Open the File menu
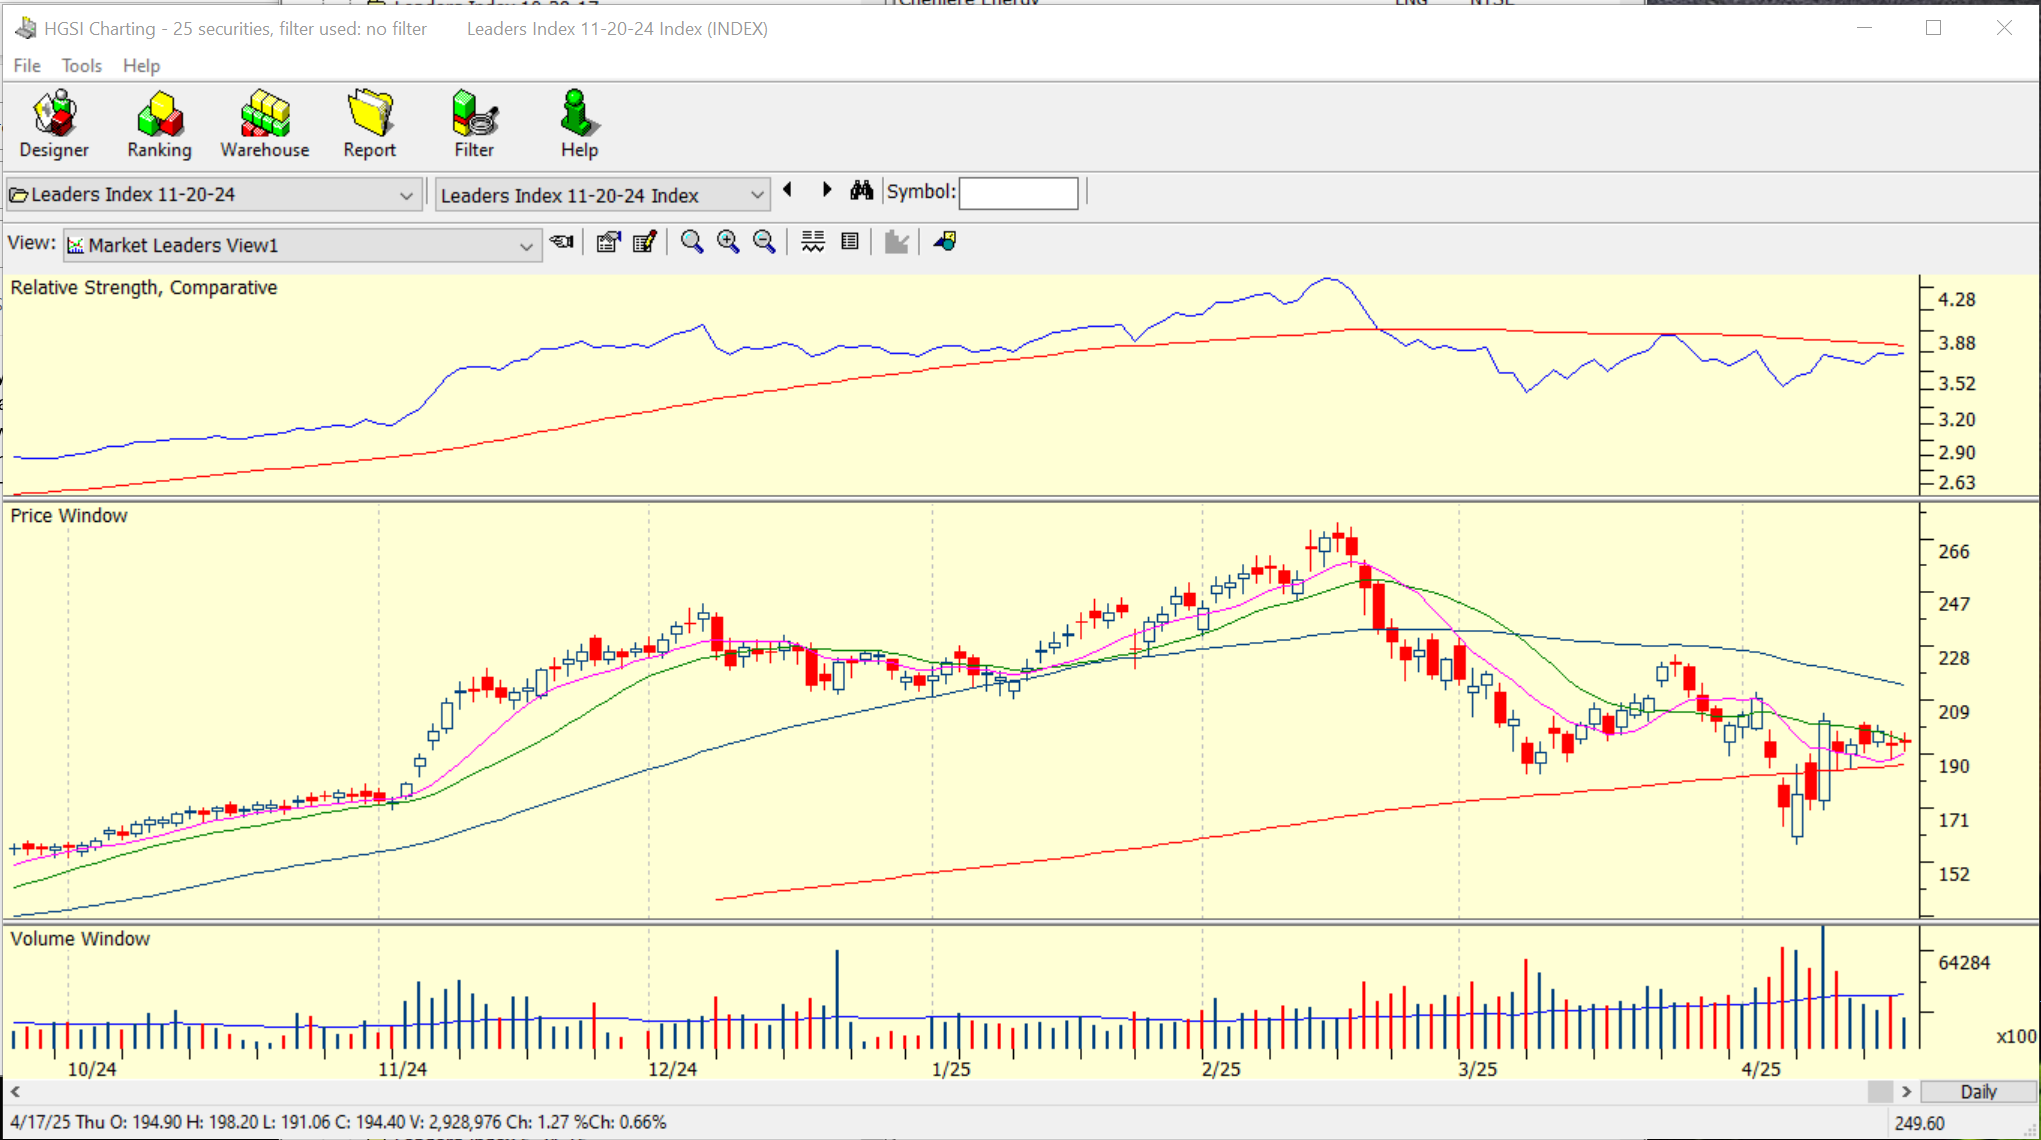This screenshot has width=2041, height=1140. tap(27, 65)
